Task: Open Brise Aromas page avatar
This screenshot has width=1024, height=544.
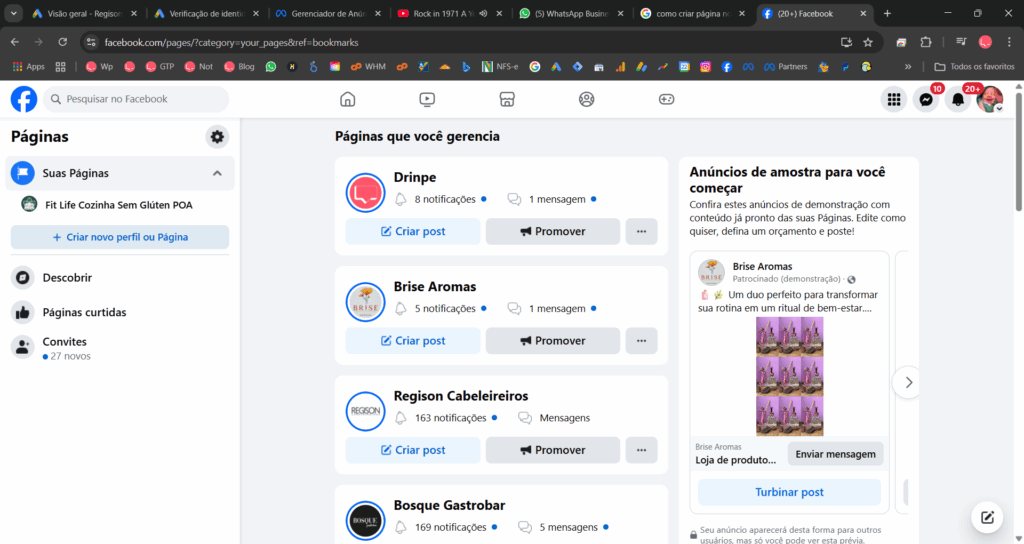Action: coord(365,302)
